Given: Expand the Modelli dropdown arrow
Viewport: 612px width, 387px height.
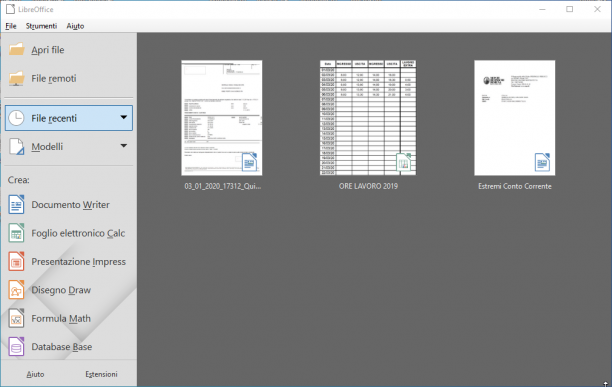Looking at the screenshot, I should (x=124, y=146).
